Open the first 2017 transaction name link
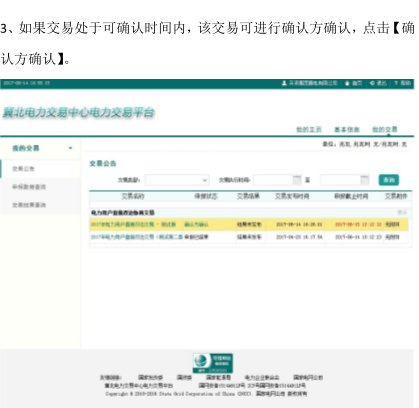Image resolution: width=419 pixels, height=408 pixels. click(133, 224)
